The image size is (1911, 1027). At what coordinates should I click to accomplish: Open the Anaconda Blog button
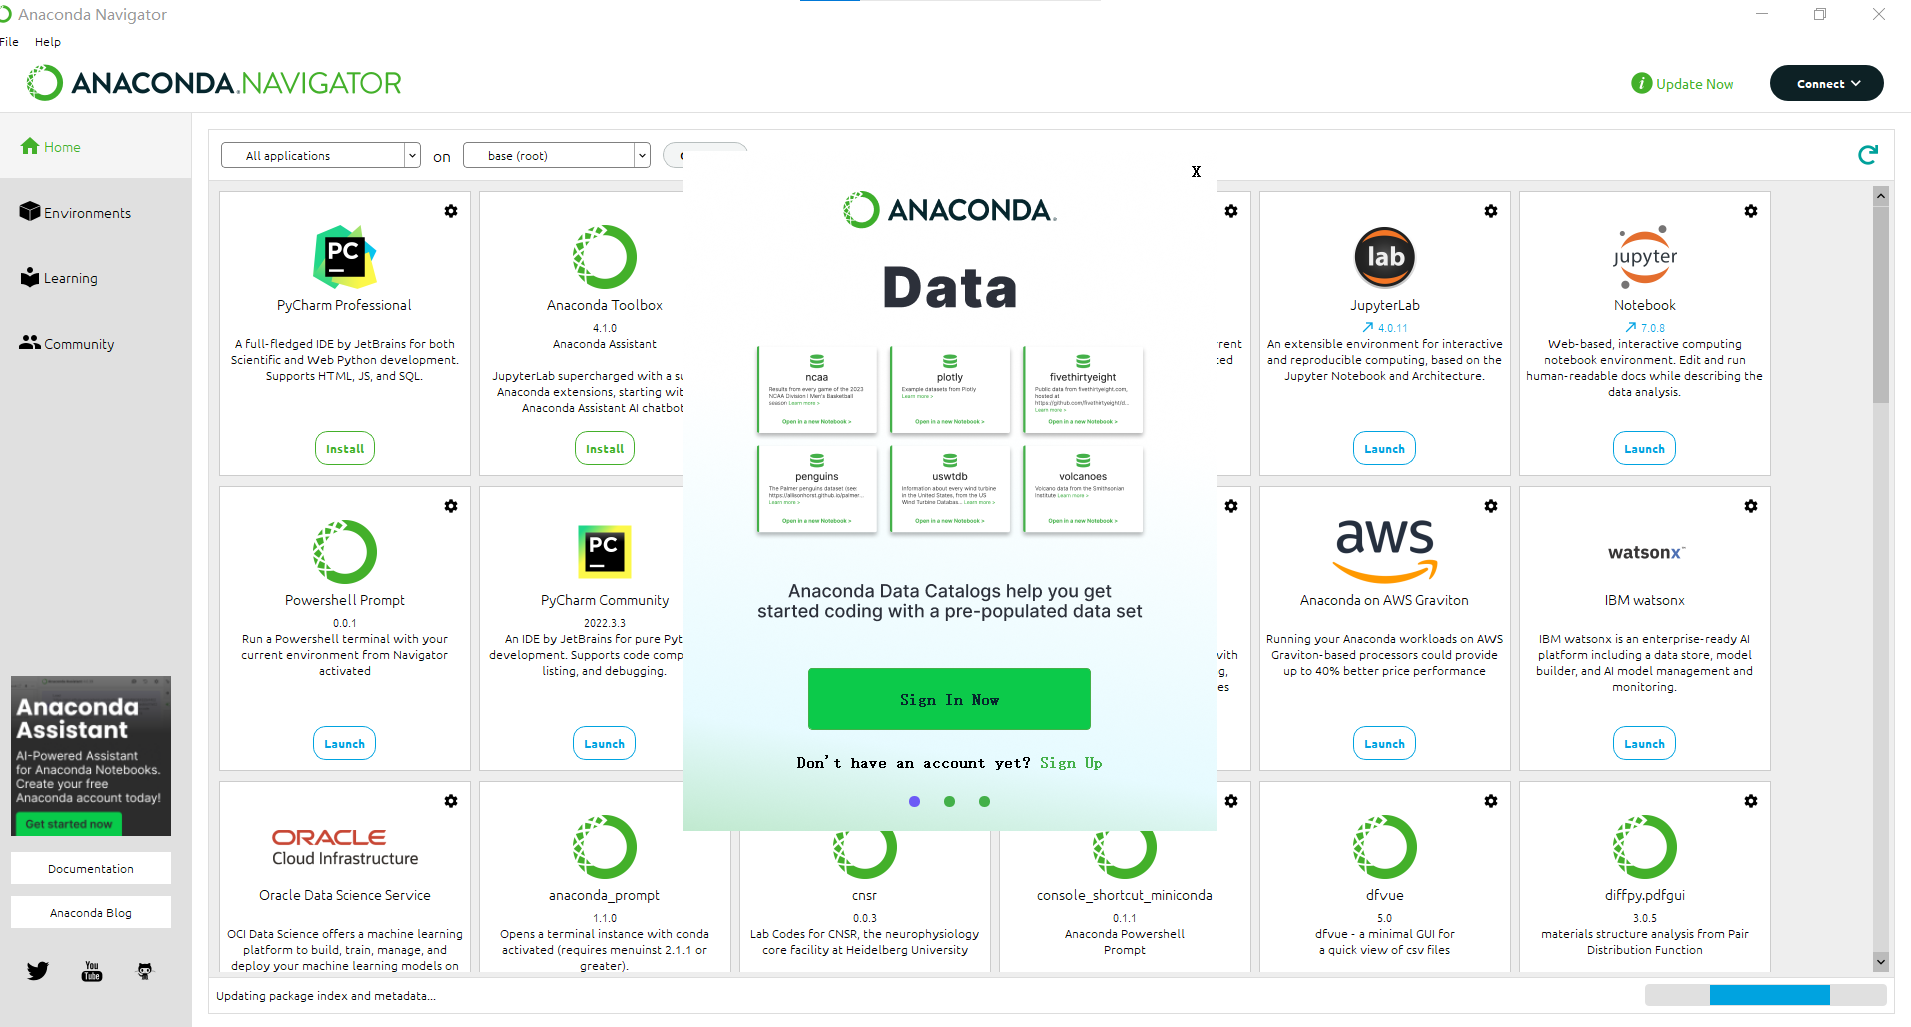(91, 912)
